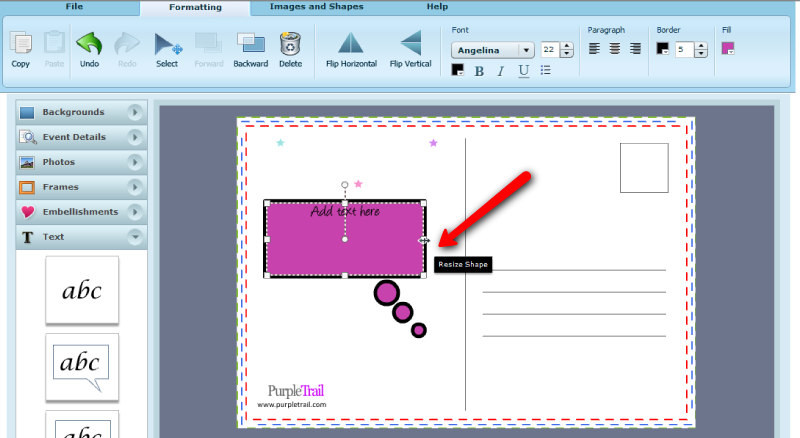Collapse the Text panel

coord(82,237)
